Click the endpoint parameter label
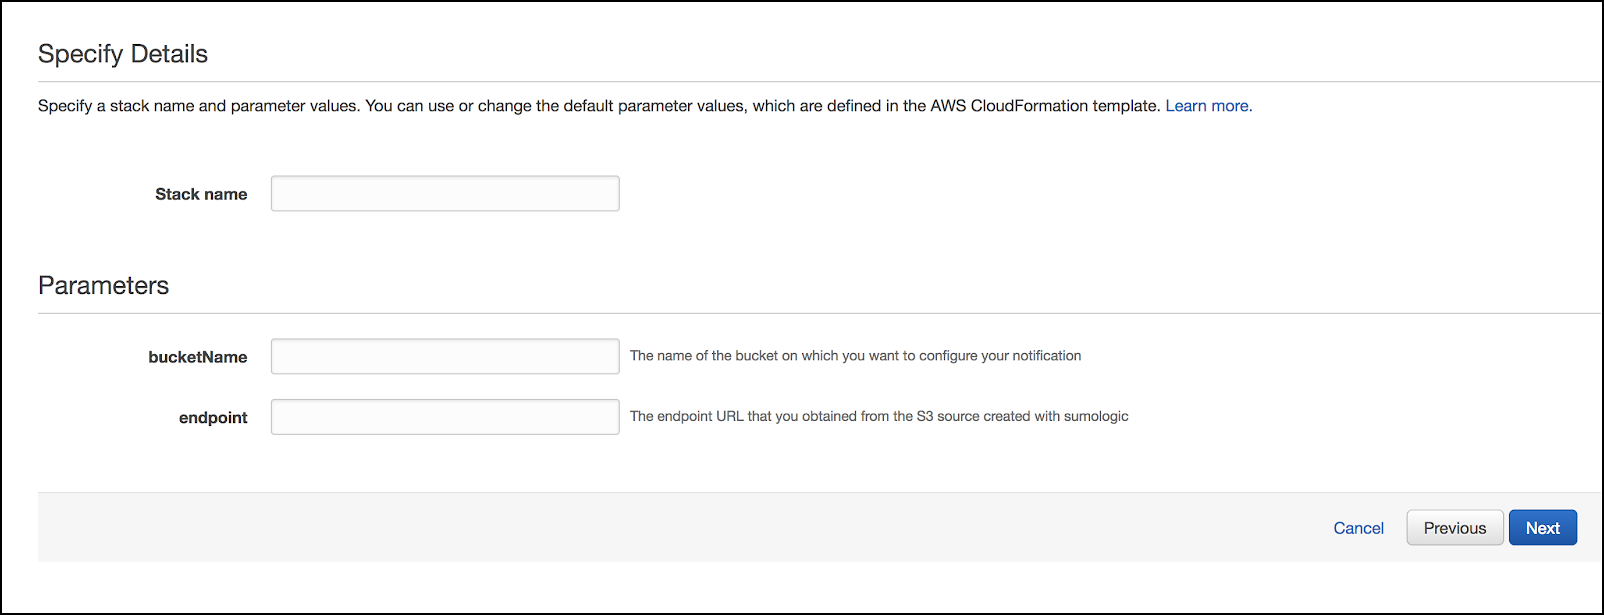The width and height of the screenshot is (1604, 615). tap(213, 418)
